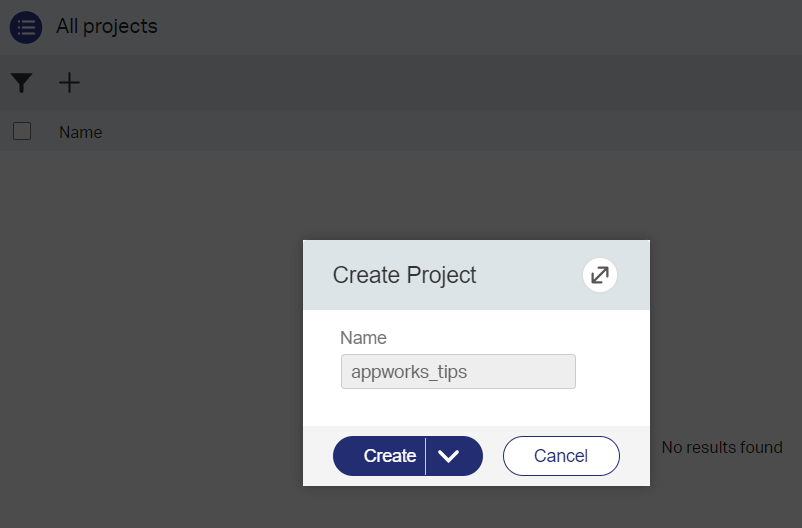Select the All projects heading text
Viewport: 802px width, 528px height.
[107, 27]
